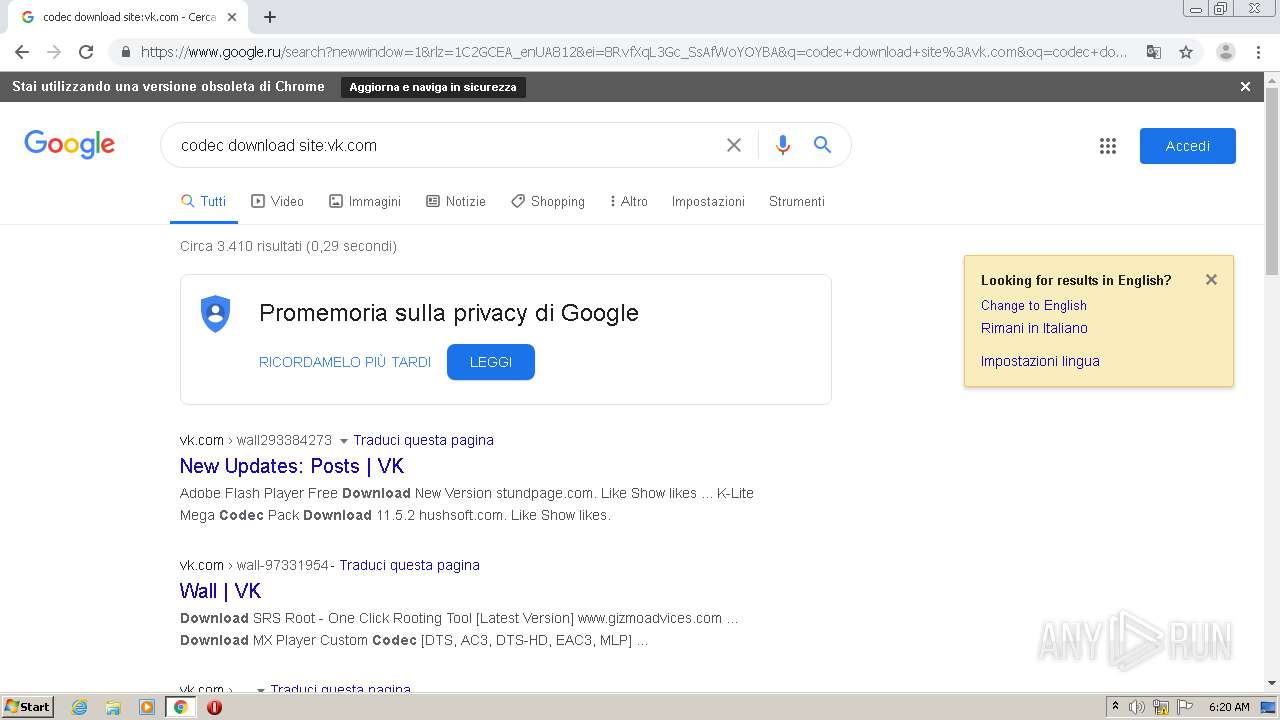Clear the search box text

pyautogui.click(x=734, y=145)
